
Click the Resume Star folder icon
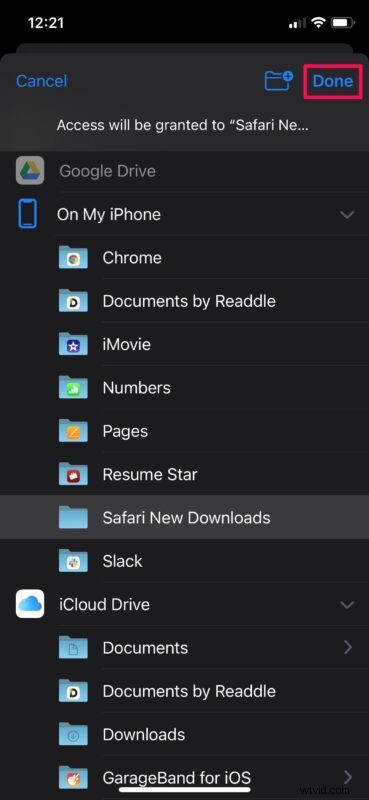[73, 474]
